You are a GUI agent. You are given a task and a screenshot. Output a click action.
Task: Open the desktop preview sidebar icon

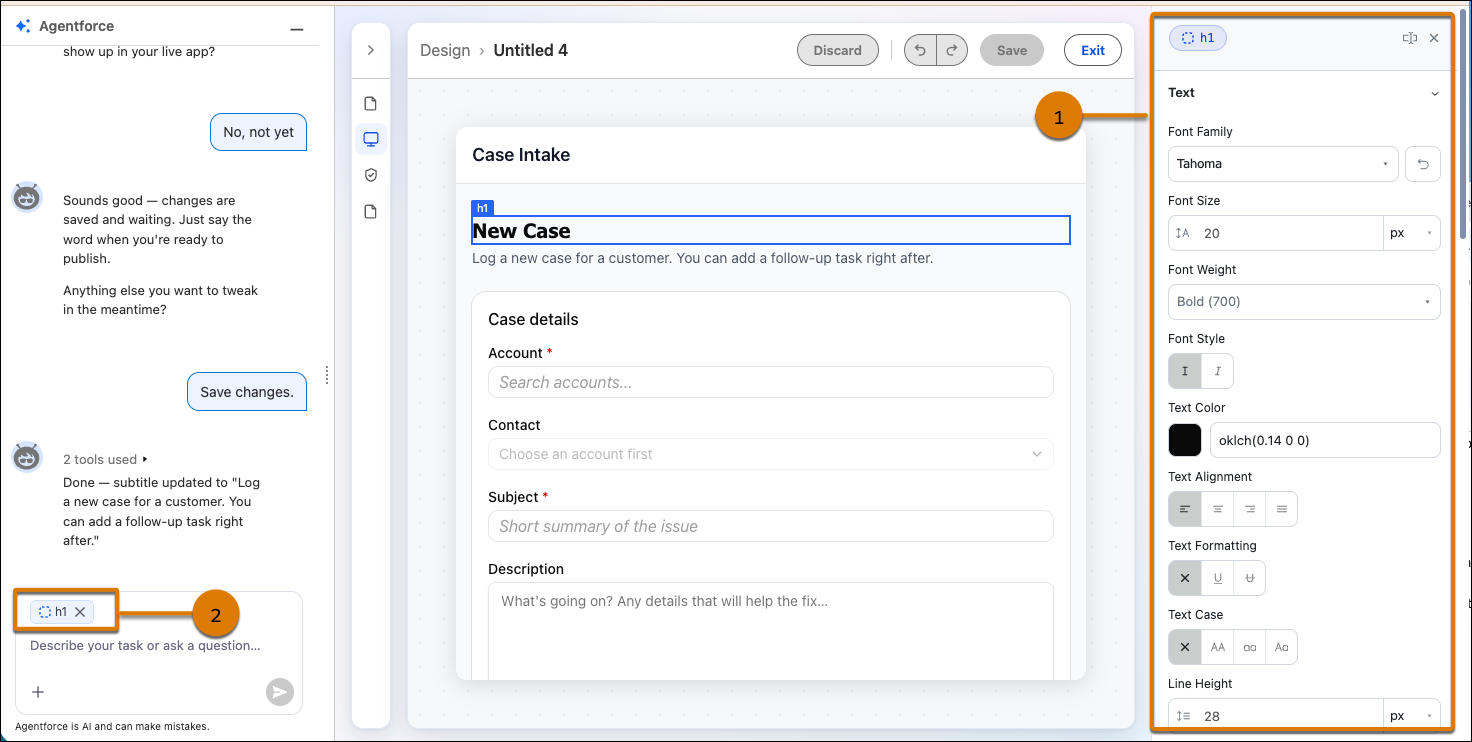(x=371, y=139)
